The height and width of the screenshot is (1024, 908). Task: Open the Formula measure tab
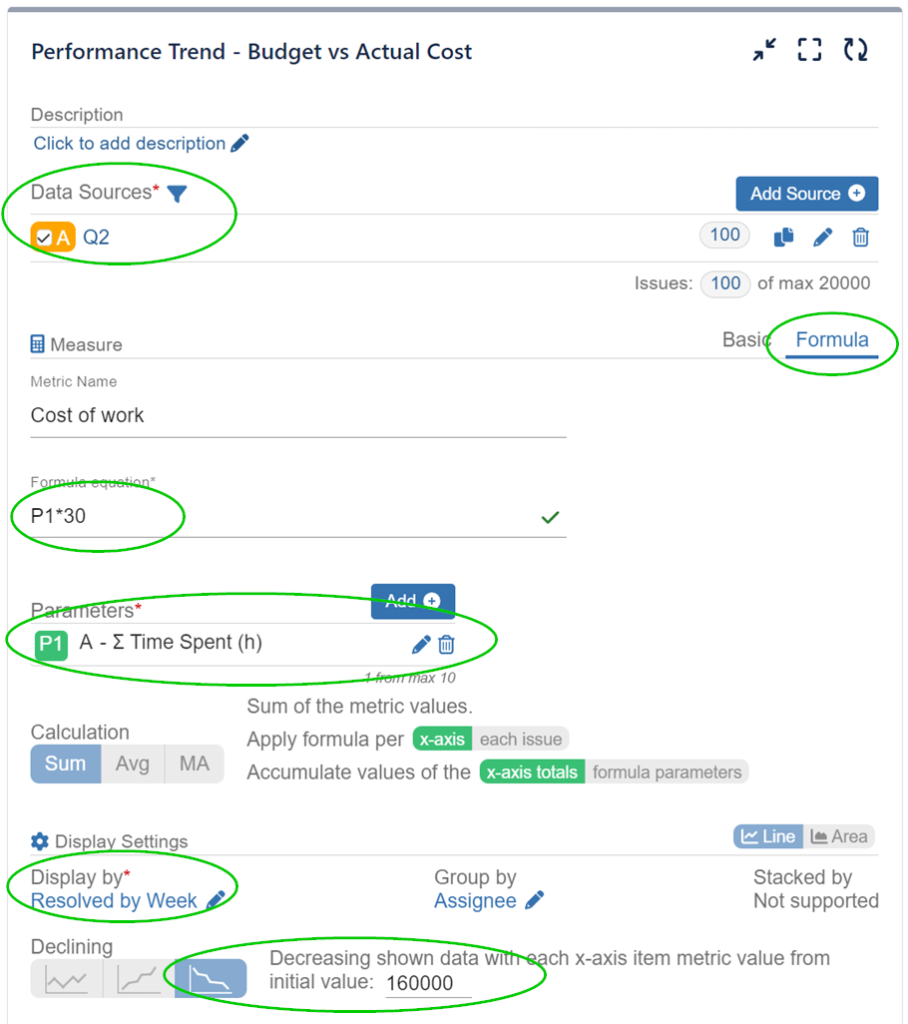click(x=832, y=340)
